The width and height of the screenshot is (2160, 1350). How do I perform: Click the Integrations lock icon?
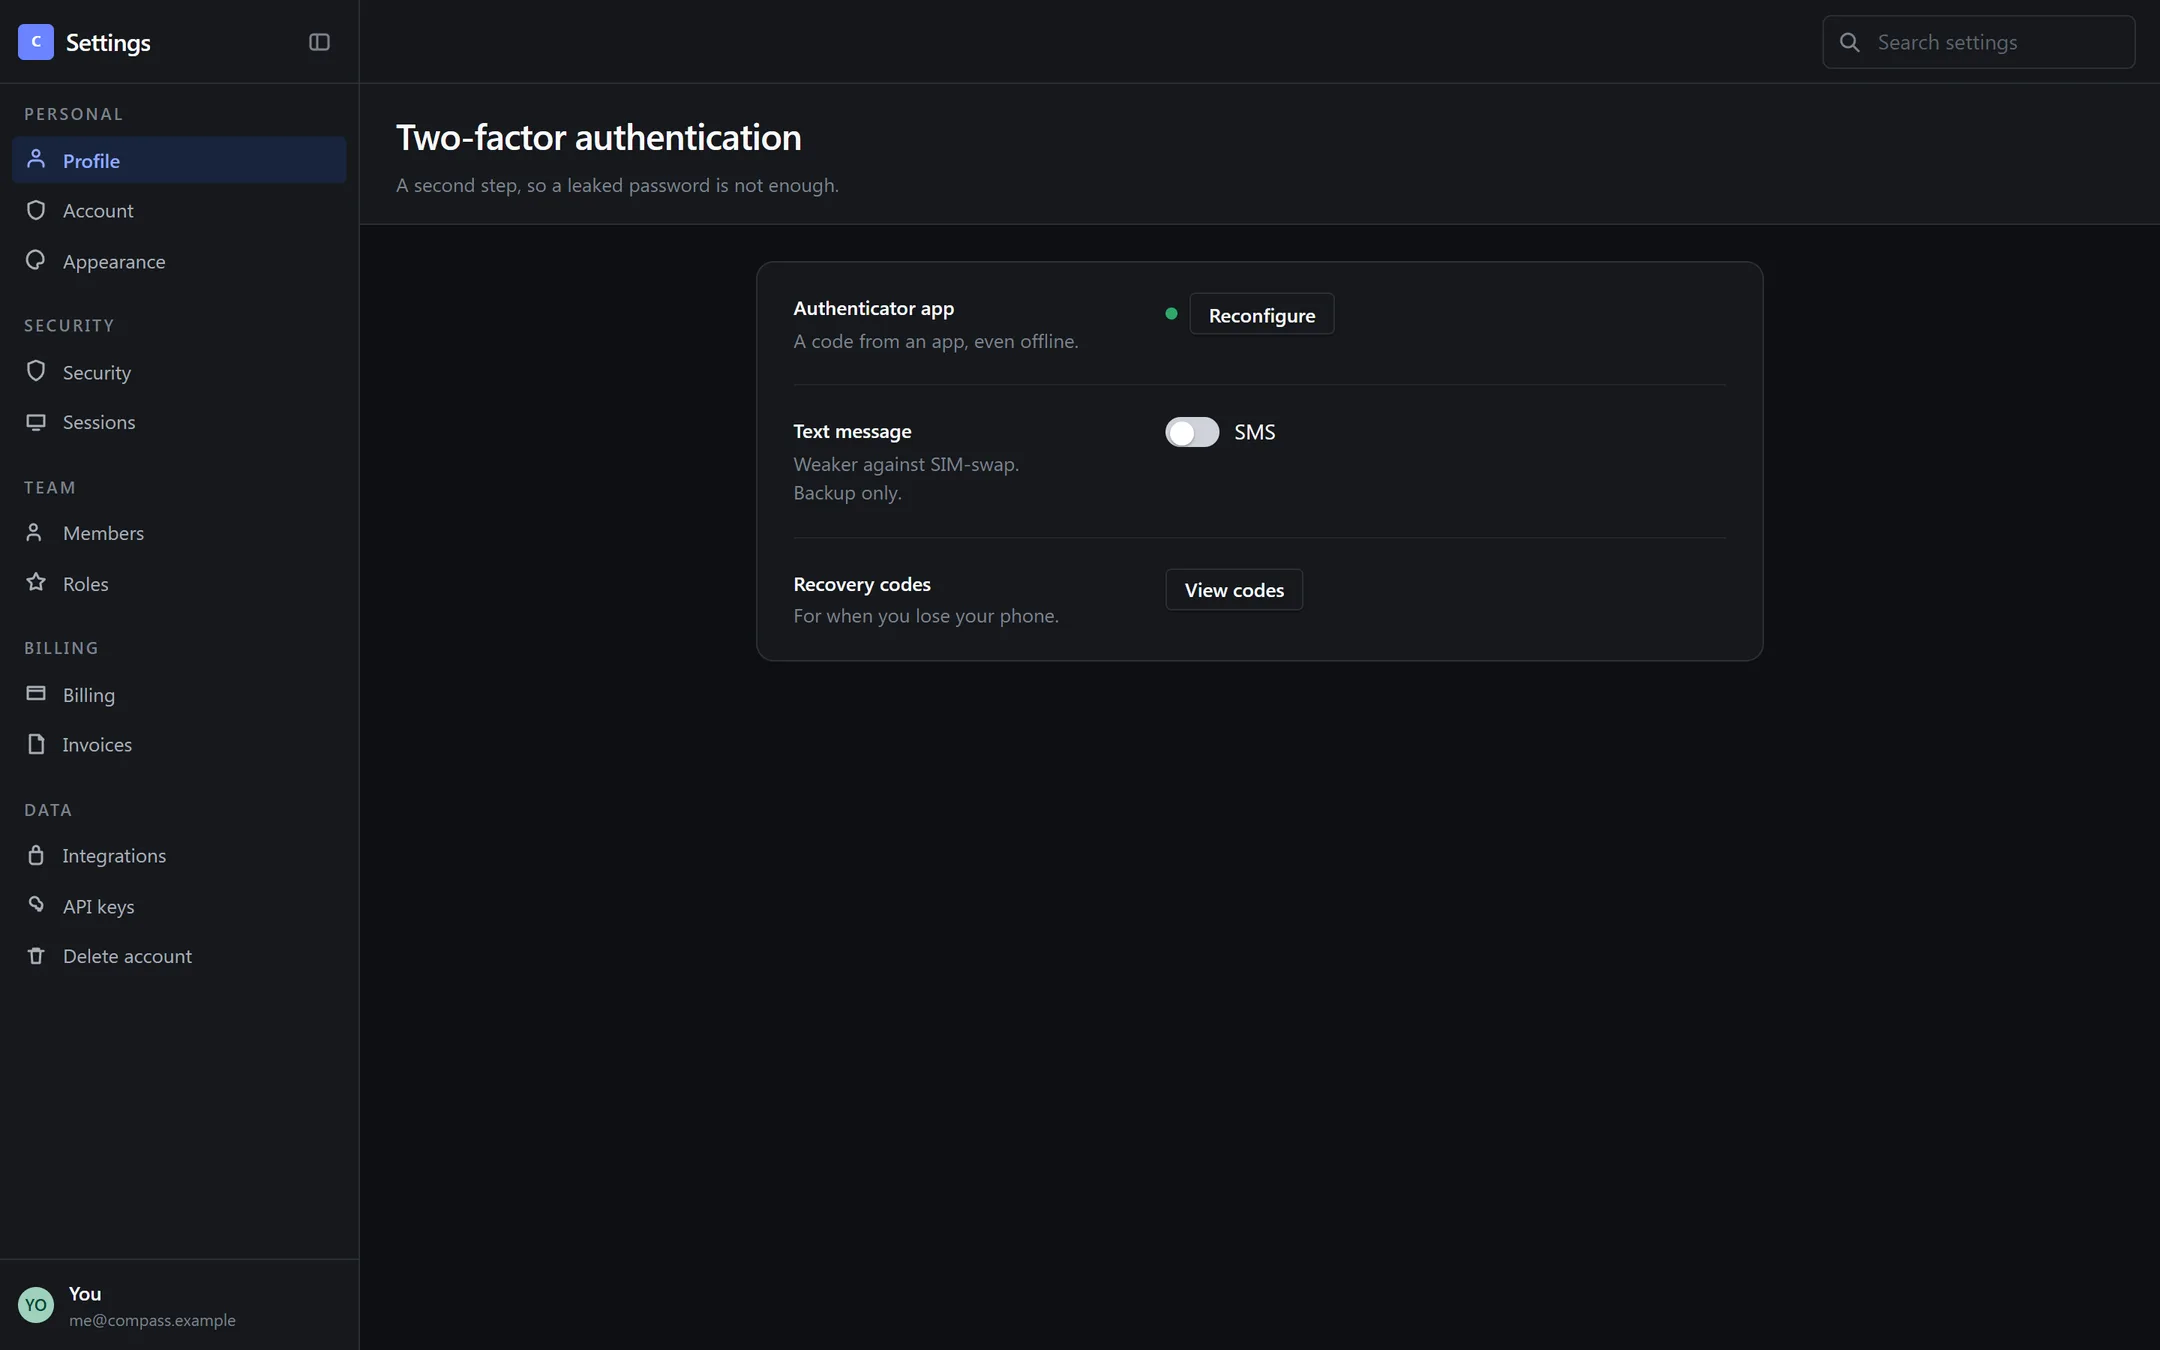(36, 855)
